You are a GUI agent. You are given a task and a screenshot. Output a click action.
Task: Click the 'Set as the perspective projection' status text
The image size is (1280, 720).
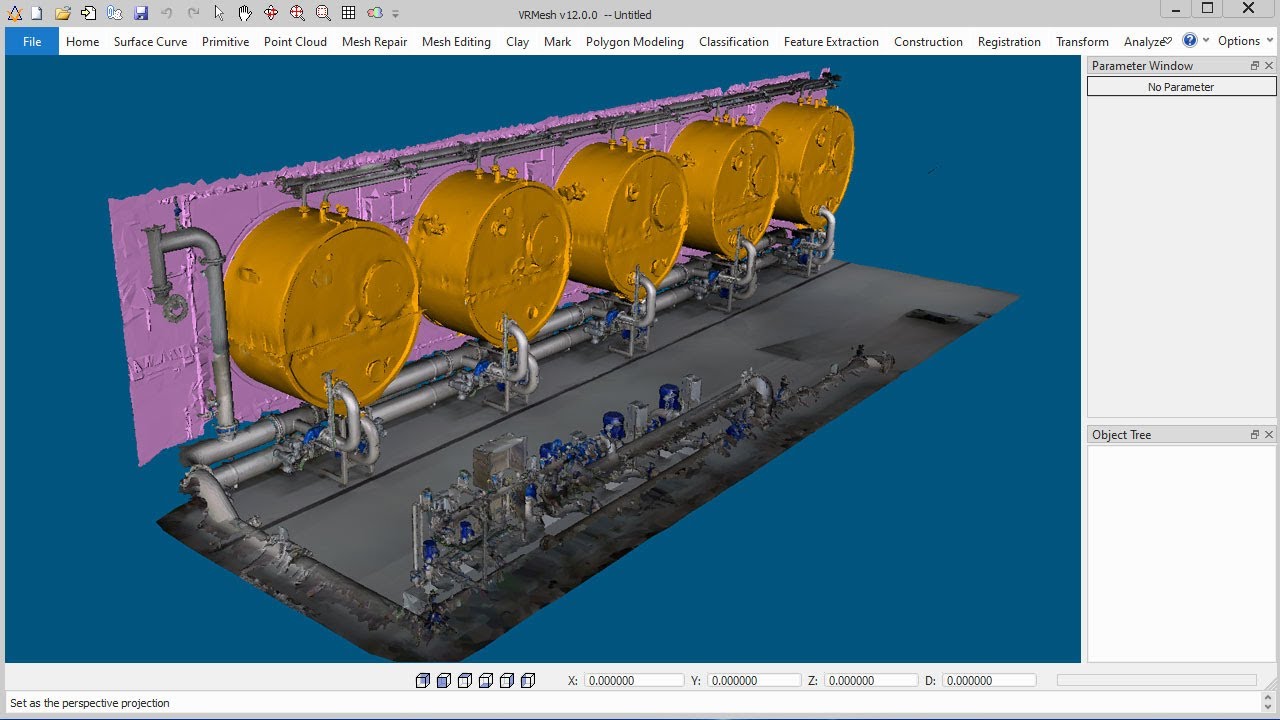(x=90, y=703)
